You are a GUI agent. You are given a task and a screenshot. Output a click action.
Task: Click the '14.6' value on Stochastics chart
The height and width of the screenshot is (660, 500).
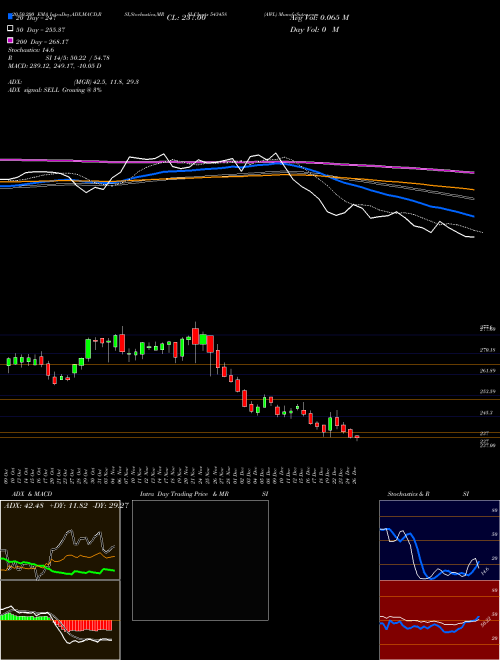coord(484,572)
